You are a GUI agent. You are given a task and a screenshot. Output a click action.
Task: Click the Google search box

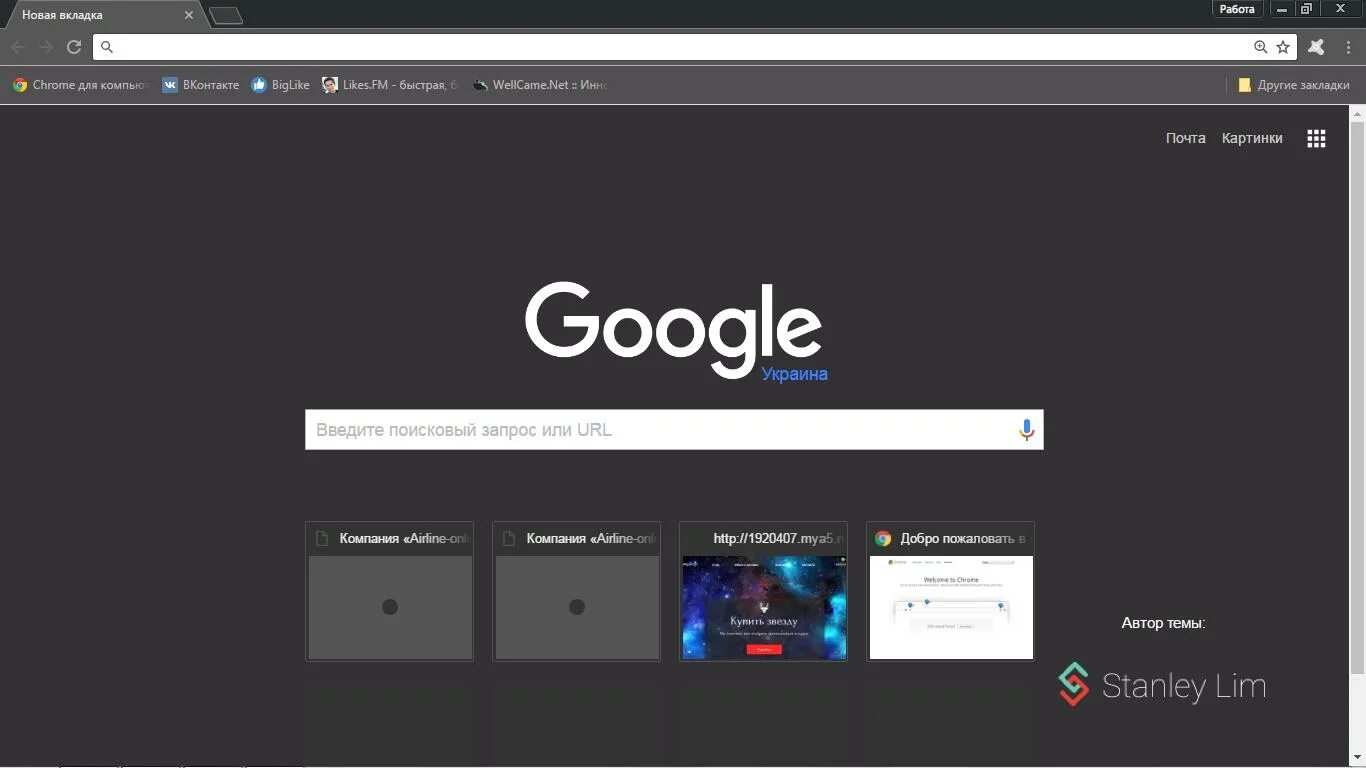click(674, 430)
